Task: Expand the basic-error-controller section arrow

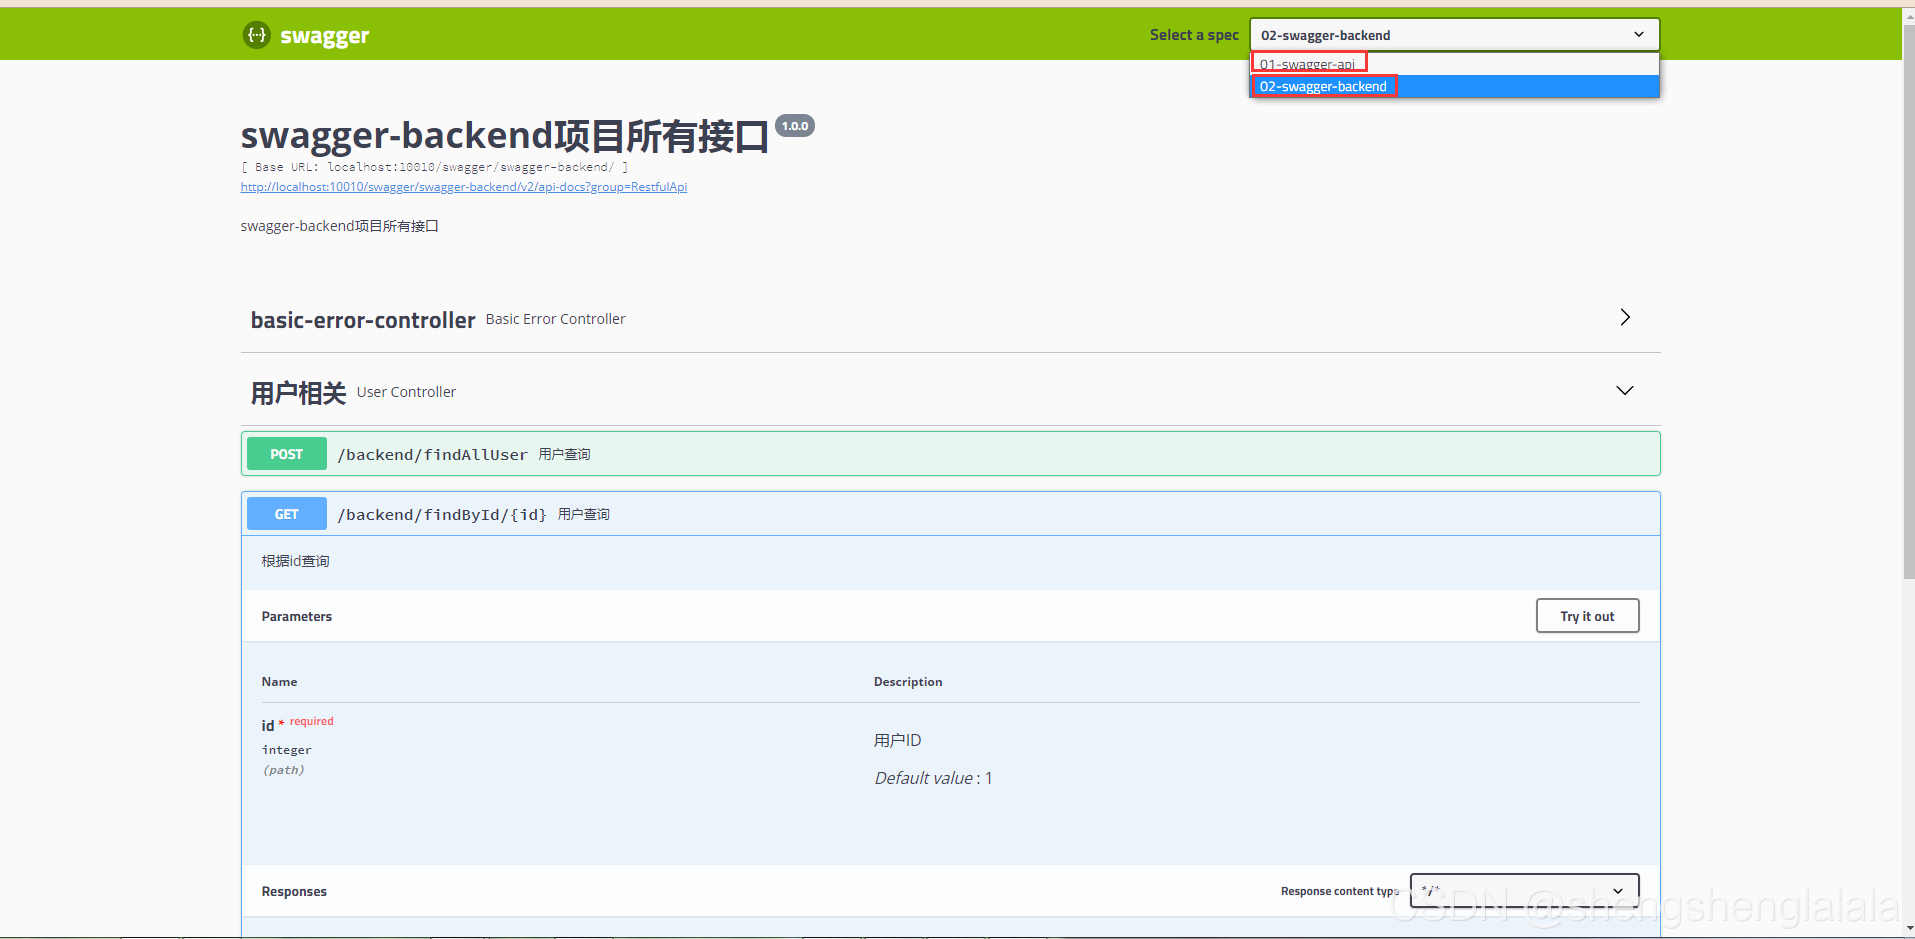Action: 1625,317
